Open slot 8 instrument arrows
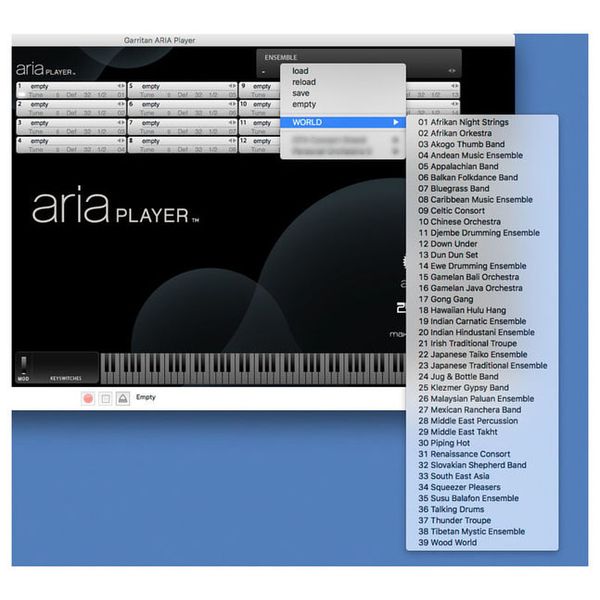The width and height of the screenshot is (600, 600). 232,141
